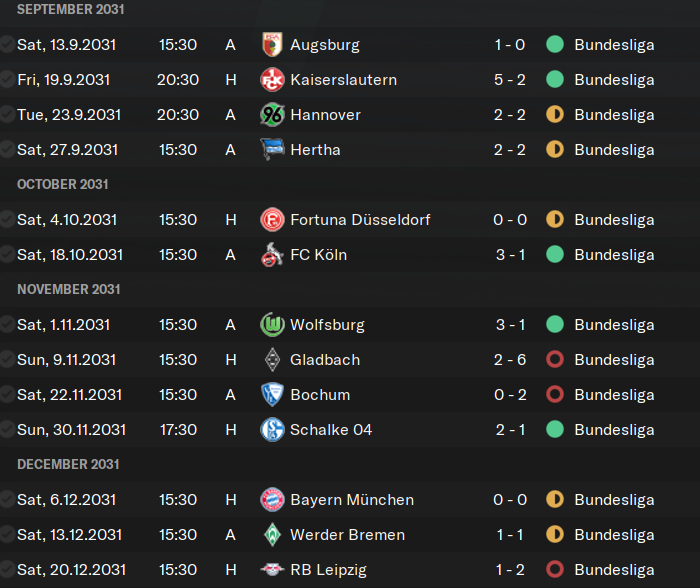700x588 pixels.
Task: Toggle the checkmark beside the 13.9.2031 Augsburg match
Action: pos(6,45)
